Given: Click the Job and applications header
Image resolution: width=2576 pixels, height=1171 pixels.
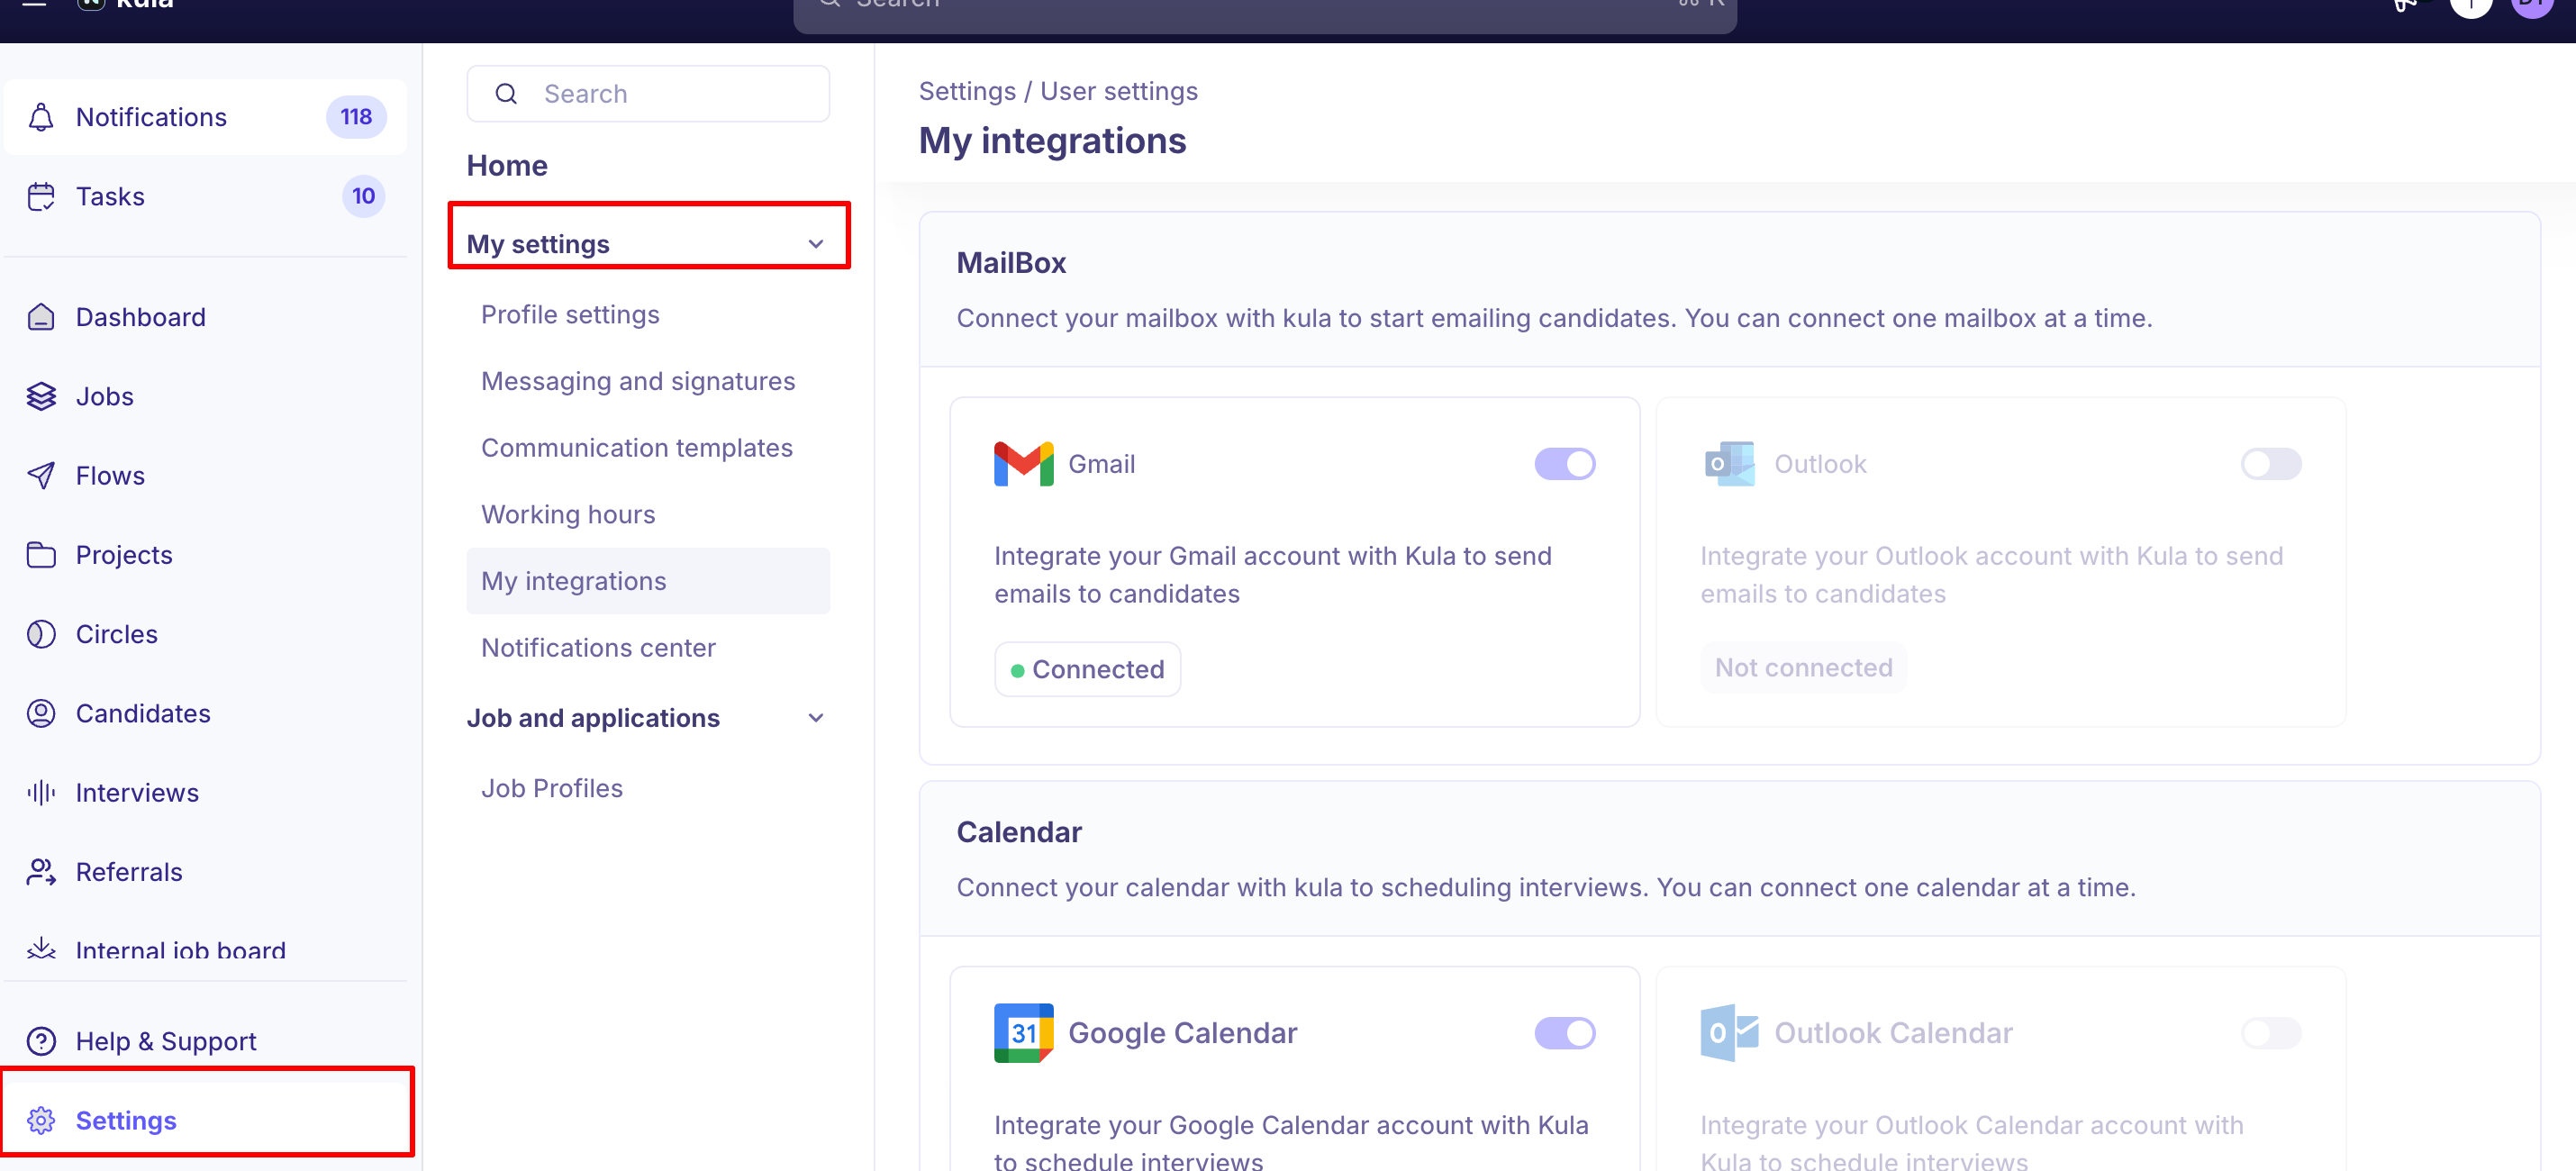Looking at the screenshot, I should coord(648,718).
